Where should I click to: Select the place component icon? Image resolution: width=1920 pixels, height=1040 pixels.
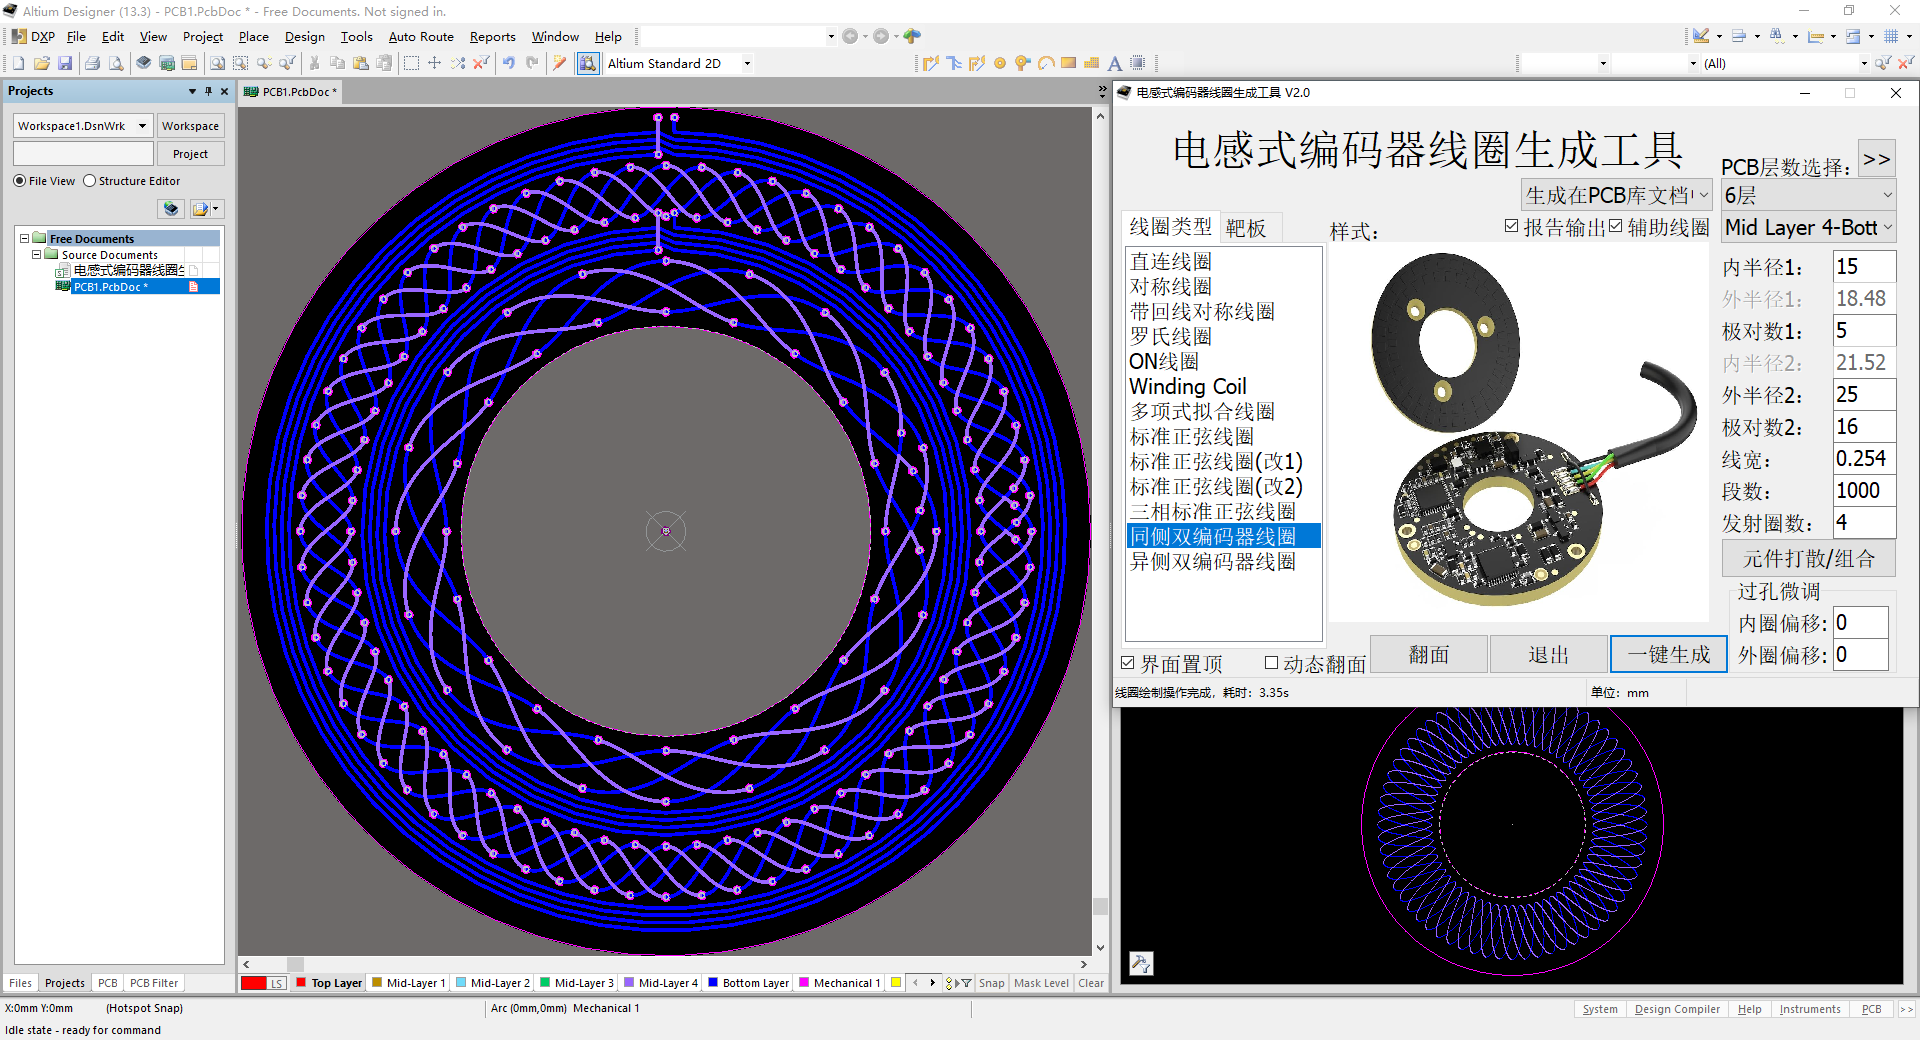click(1138, 63)
